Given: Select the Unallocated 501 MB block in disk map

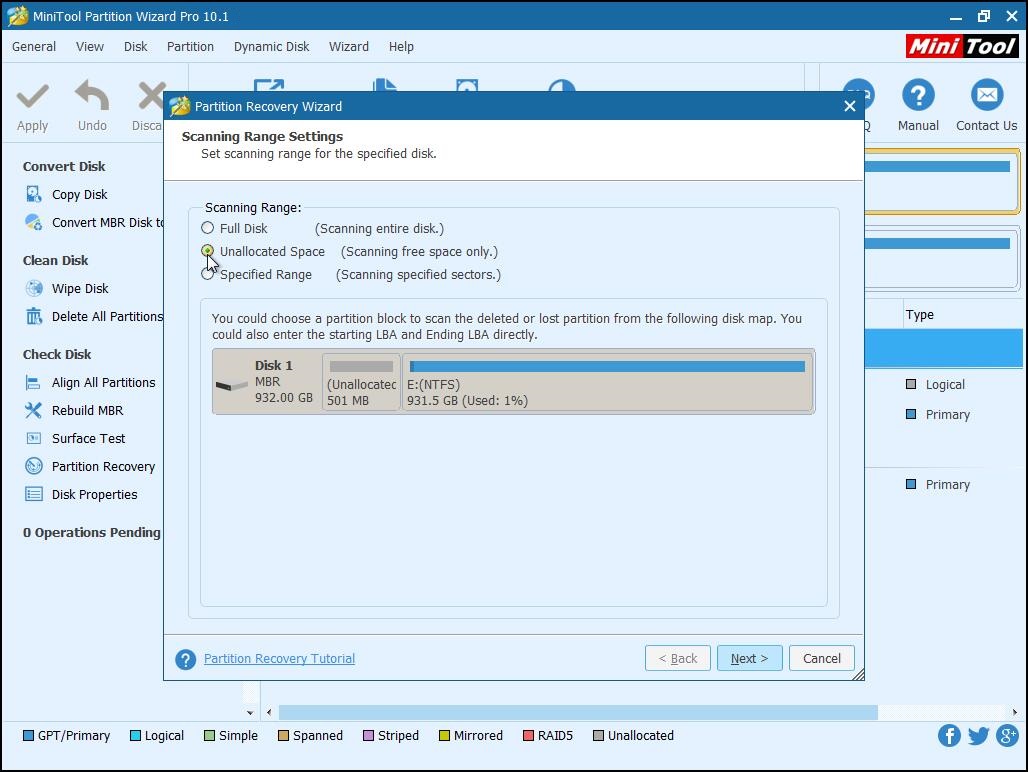Looking at the screenshot, I should coord(361,382).
